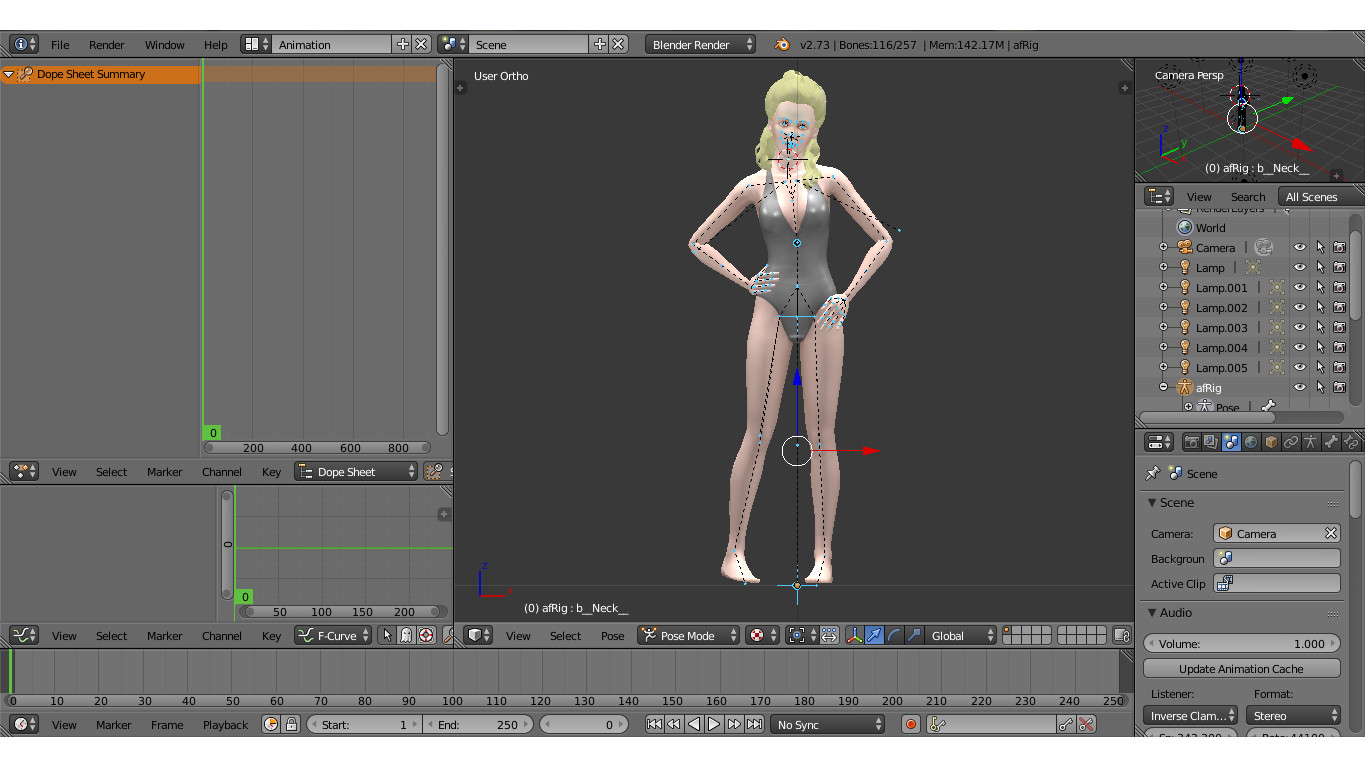Toggle selectability of Lamp.002
The height and width of the screenshot is (768, 1366).
1320,307
